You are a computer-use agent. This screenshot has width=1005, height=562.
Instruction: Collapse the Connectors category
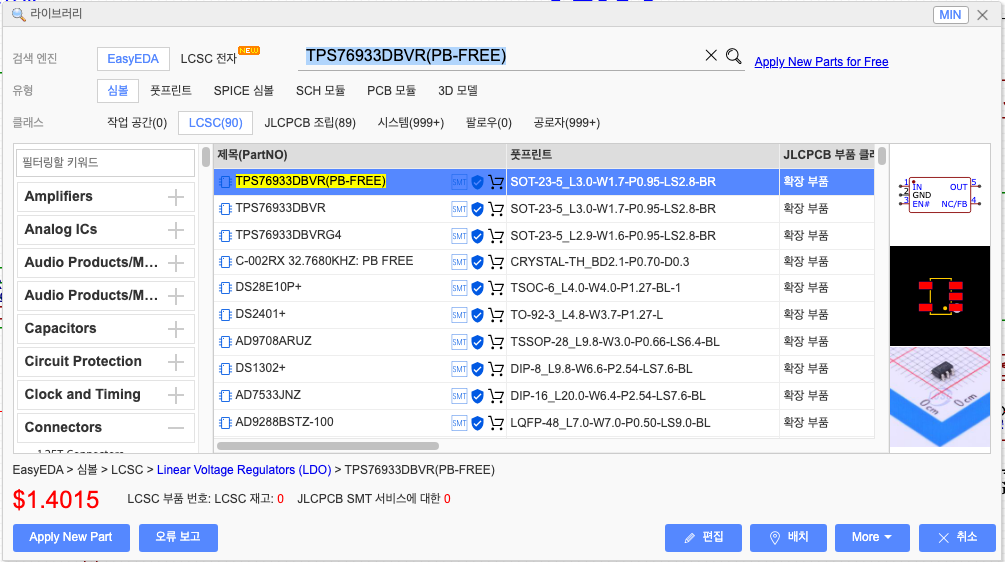pos(176,428)
